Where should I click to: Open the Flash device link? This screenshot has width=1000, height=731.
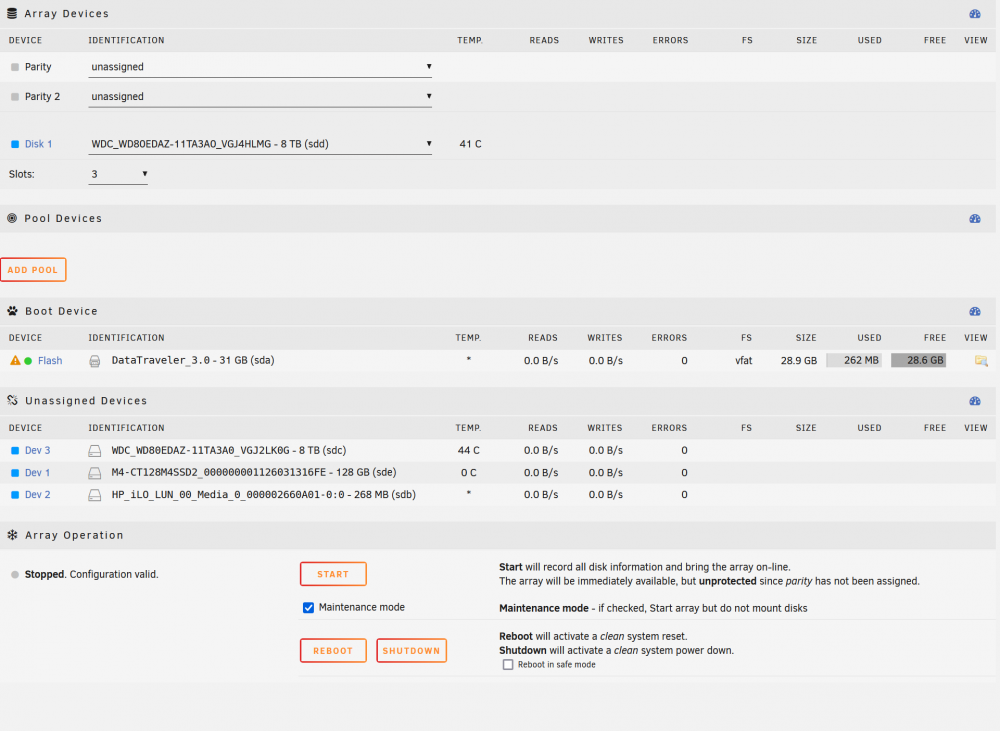50,360
